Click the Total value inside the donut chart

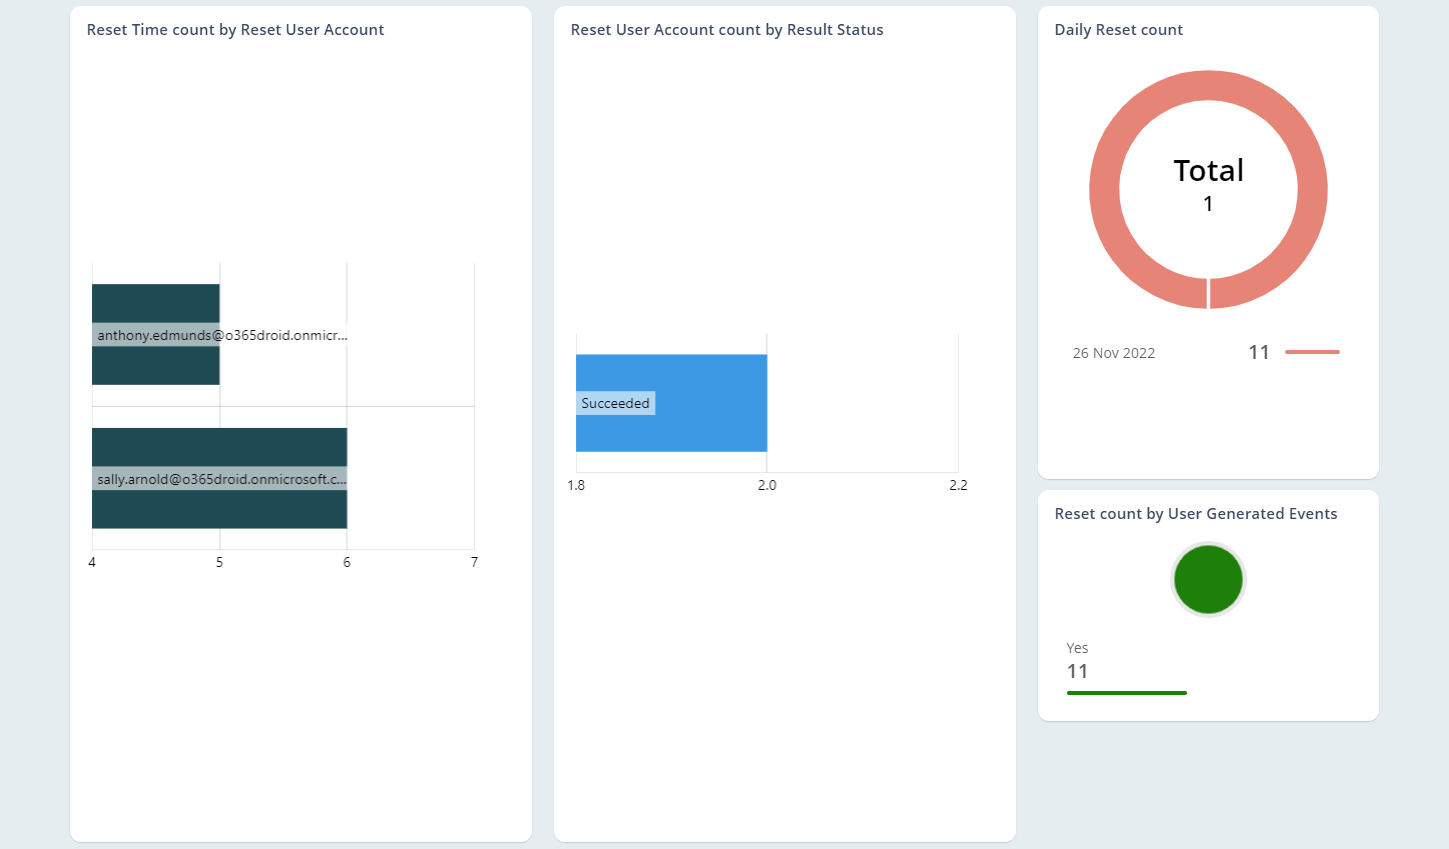click(x=1207, y=171)
